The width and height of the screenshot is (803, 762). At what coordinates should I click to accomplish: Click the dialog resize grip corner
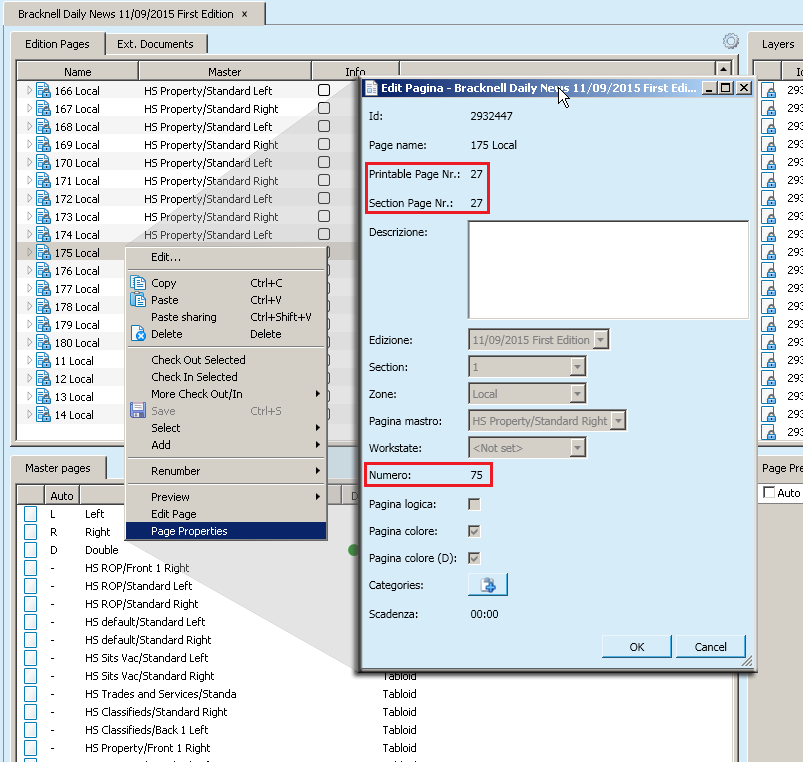(x=747, y=661)
